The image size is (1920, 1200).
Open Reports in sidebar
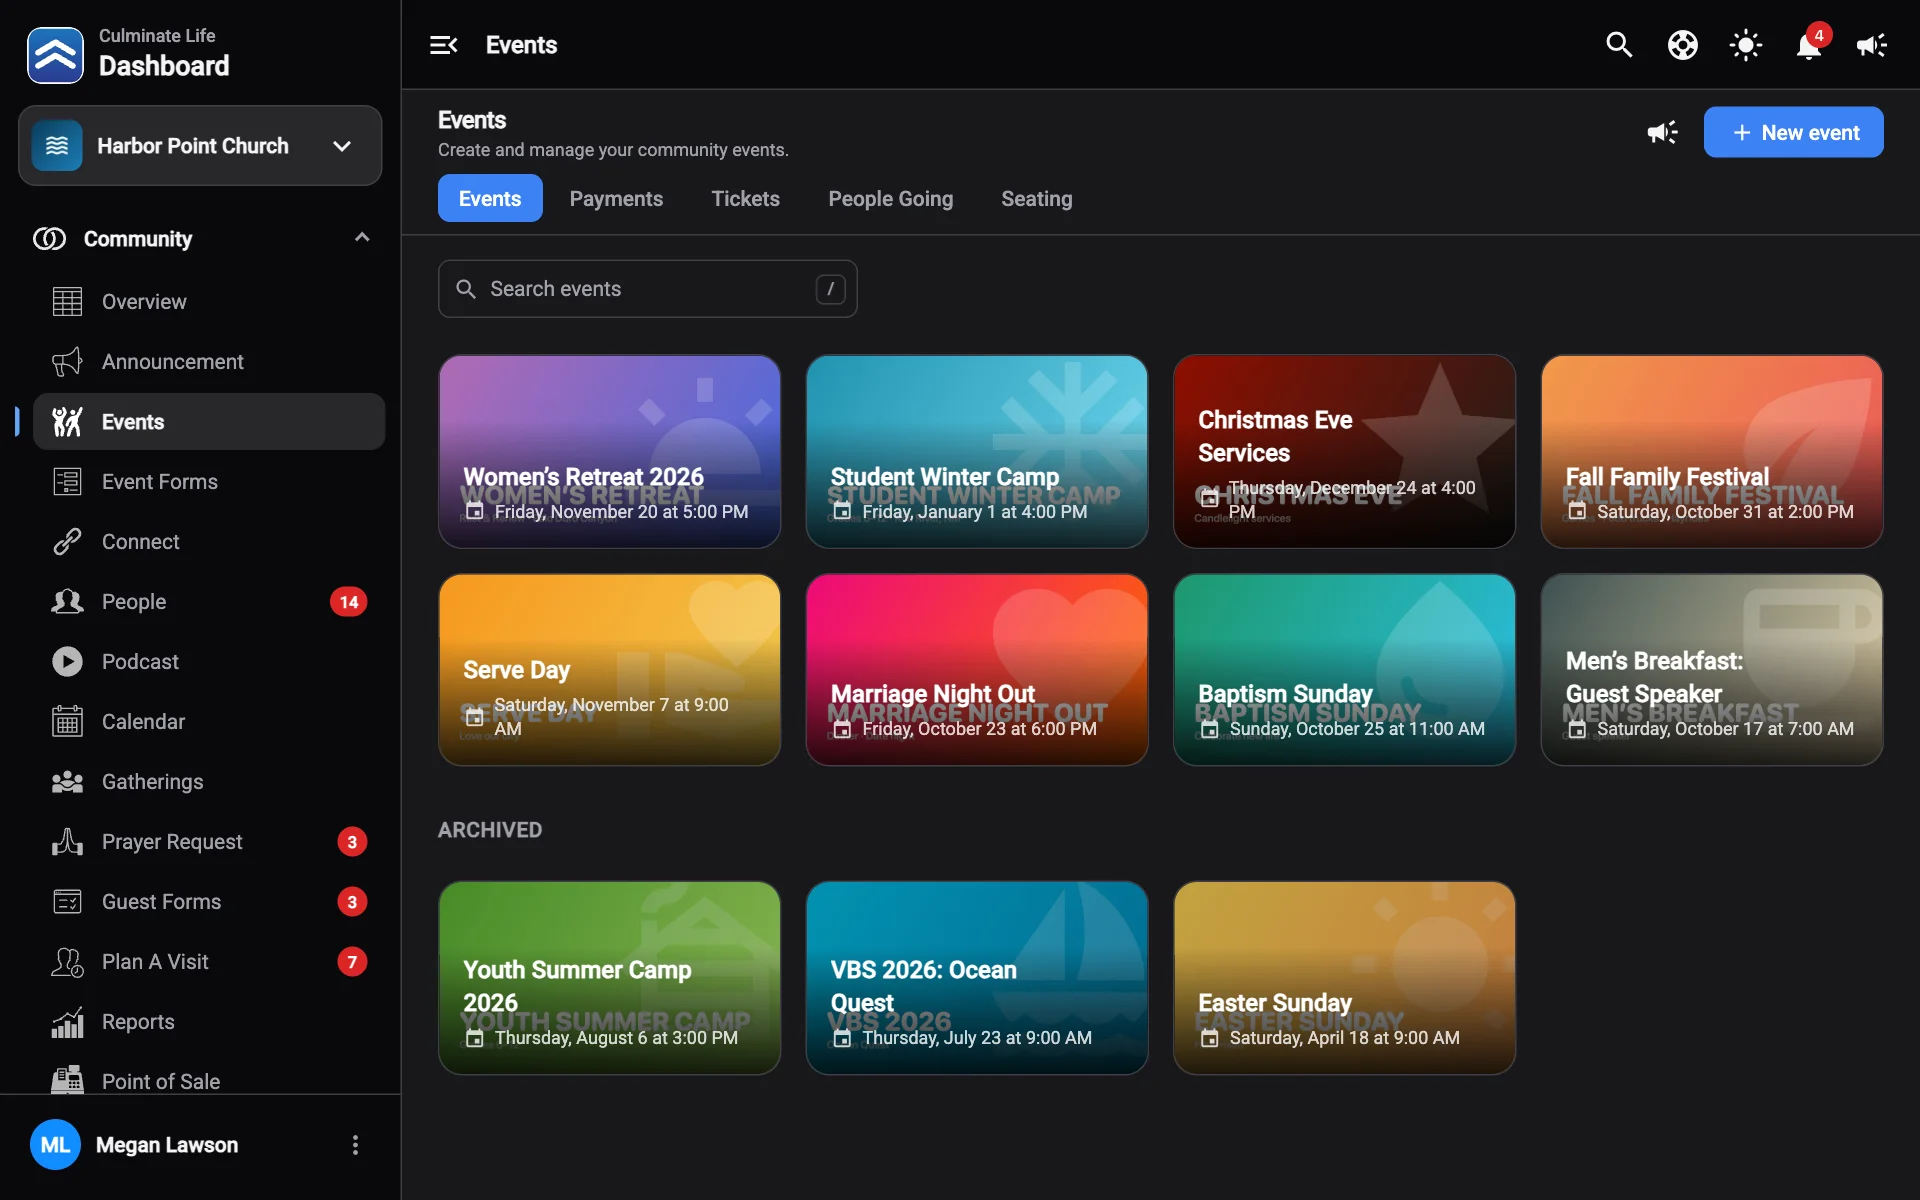209,1021
